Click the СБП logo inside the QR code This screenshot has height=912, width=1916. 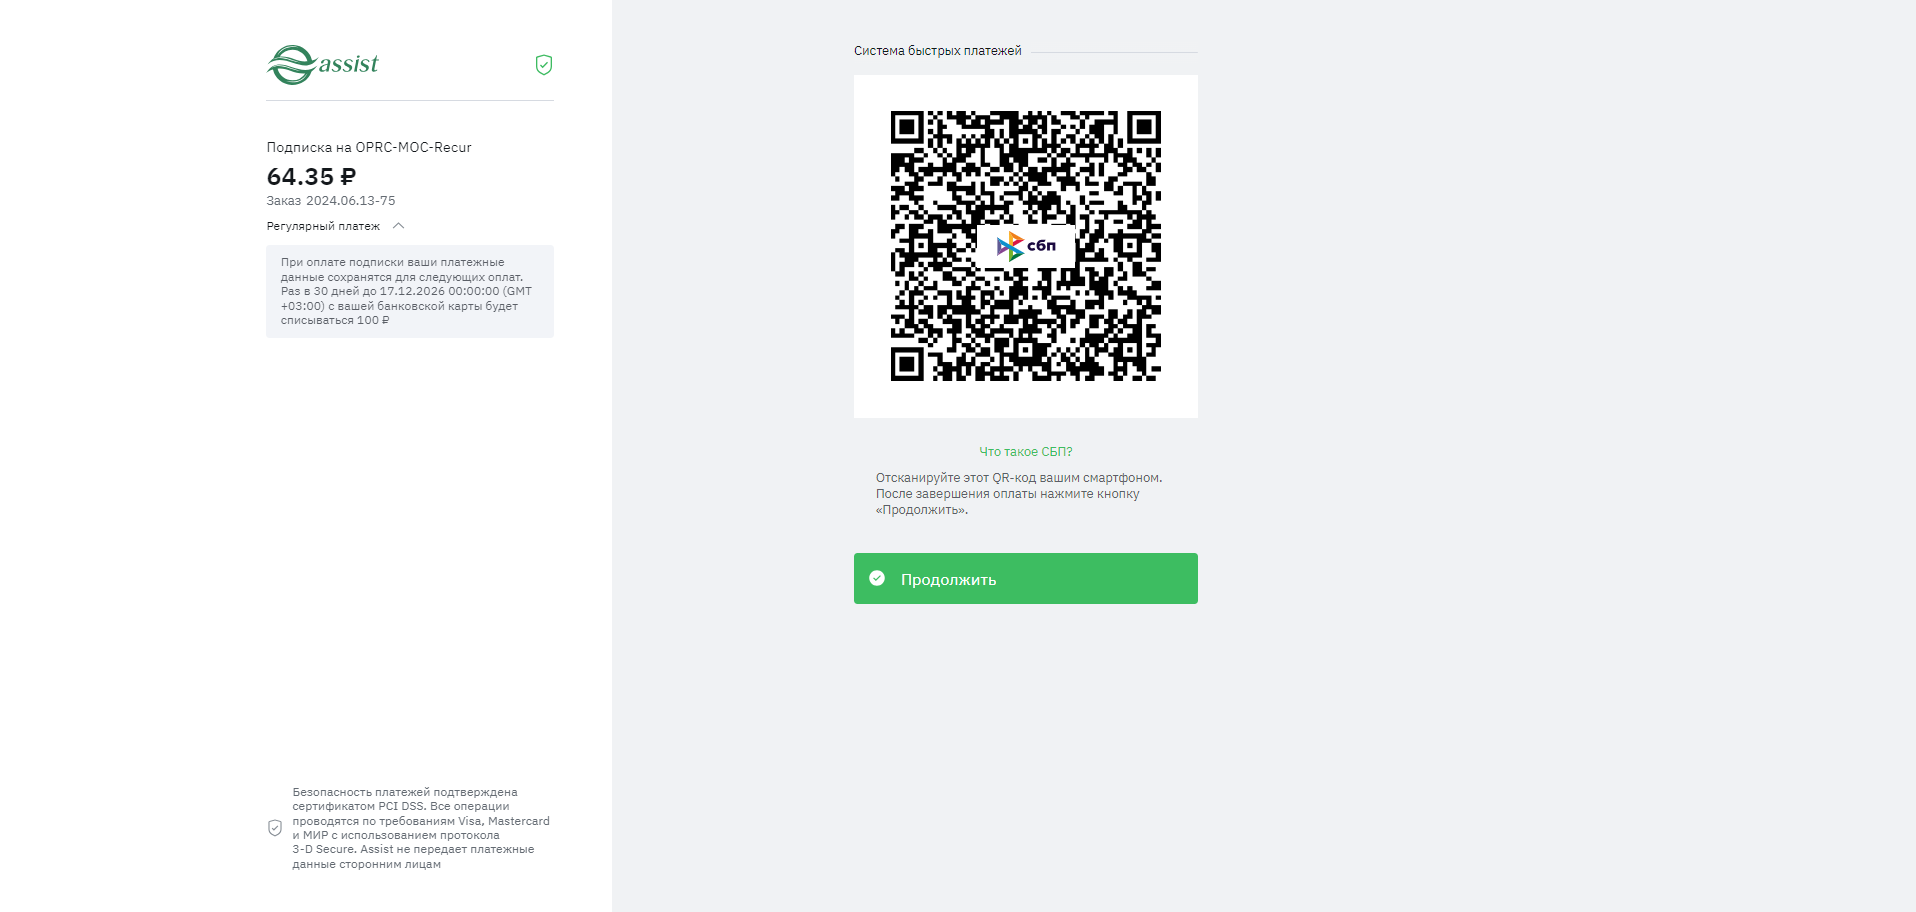[1026, 246]
